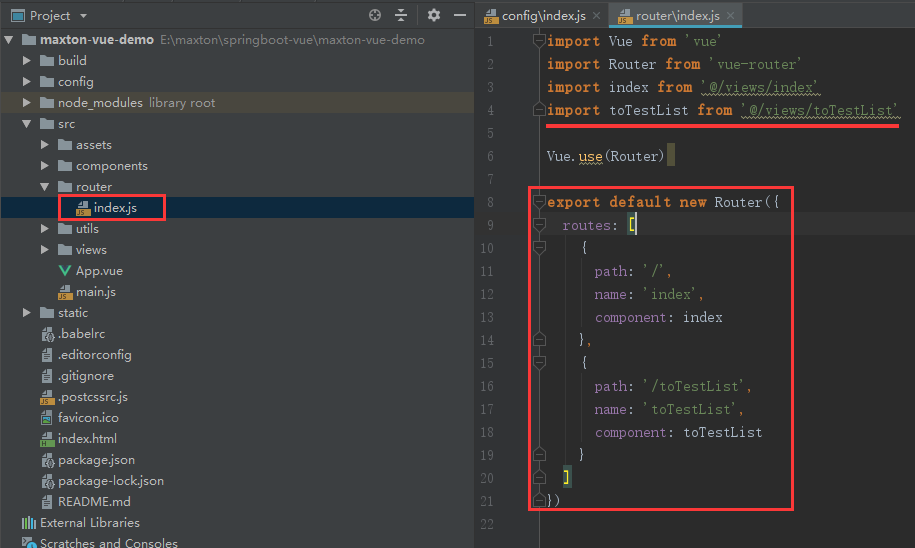Fold the second route object at line 15

[539, 363]
